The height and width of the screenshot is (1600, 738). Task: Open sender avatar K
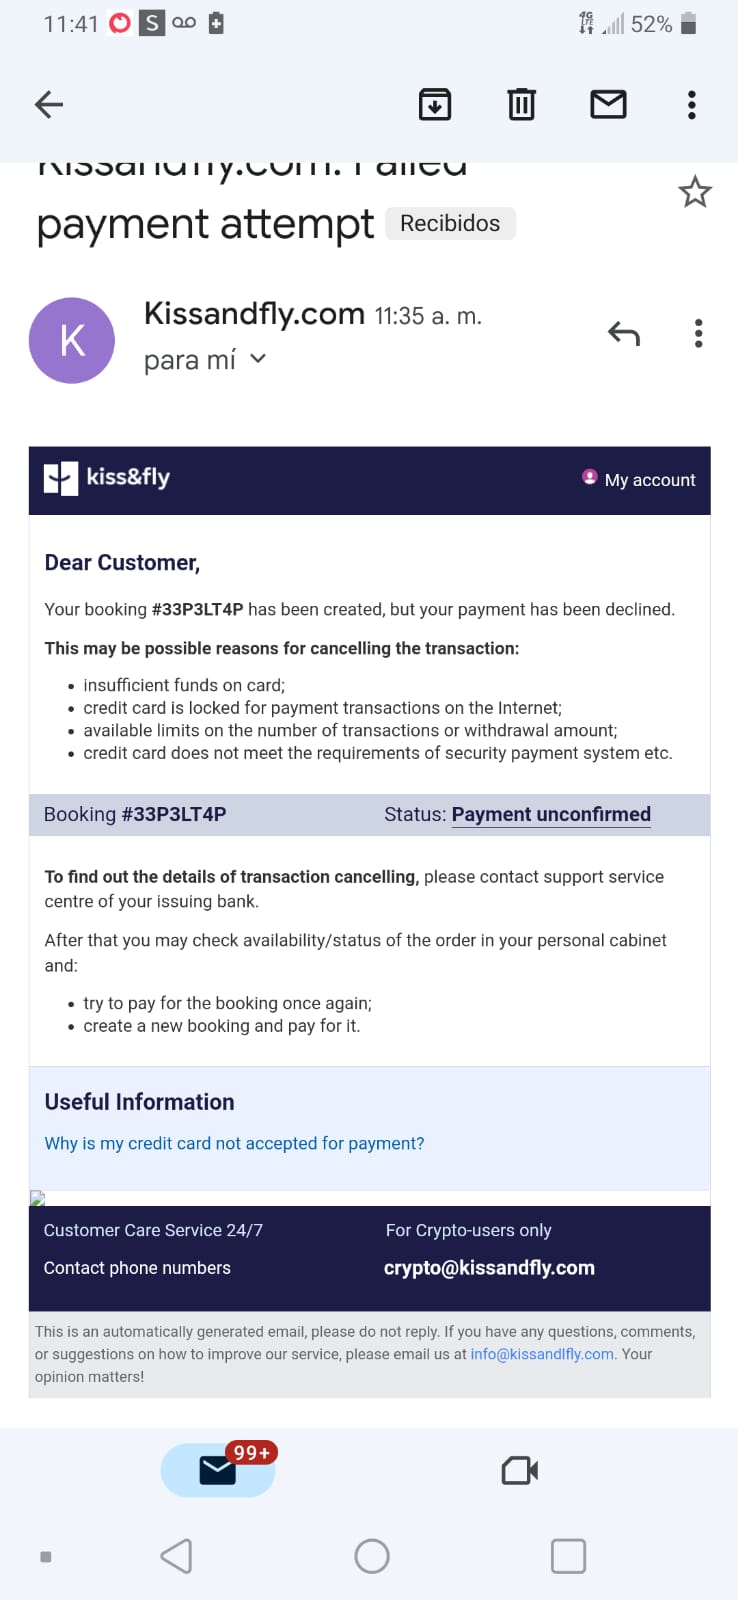[x=72, y=340]
